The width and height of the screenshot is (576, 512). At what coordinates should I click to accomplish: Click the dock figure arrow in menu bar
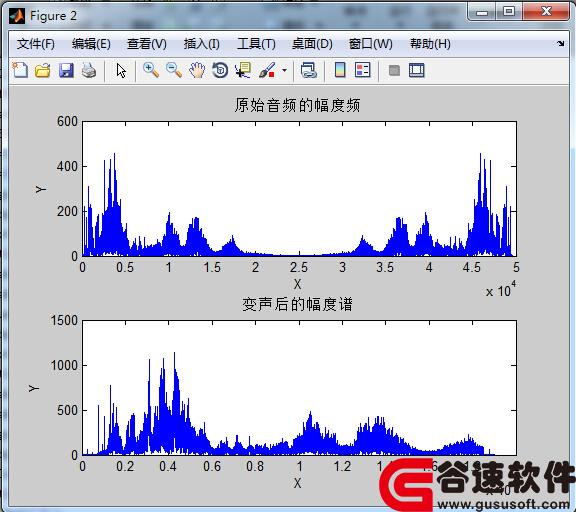[561, 44]
